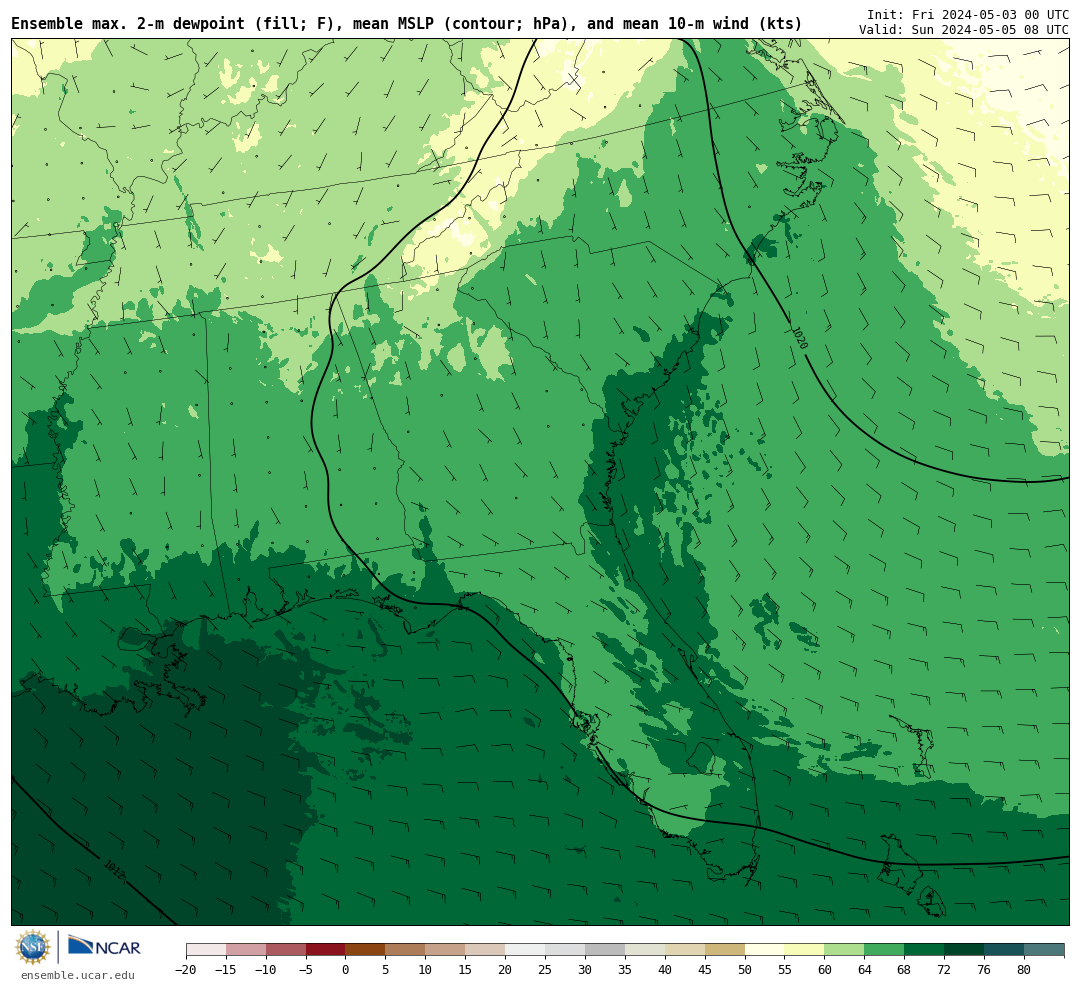Screen dimensions: 1080x988
Task: Pick the gray swatch between 30 and 35
Action: [x=605, y=950]
